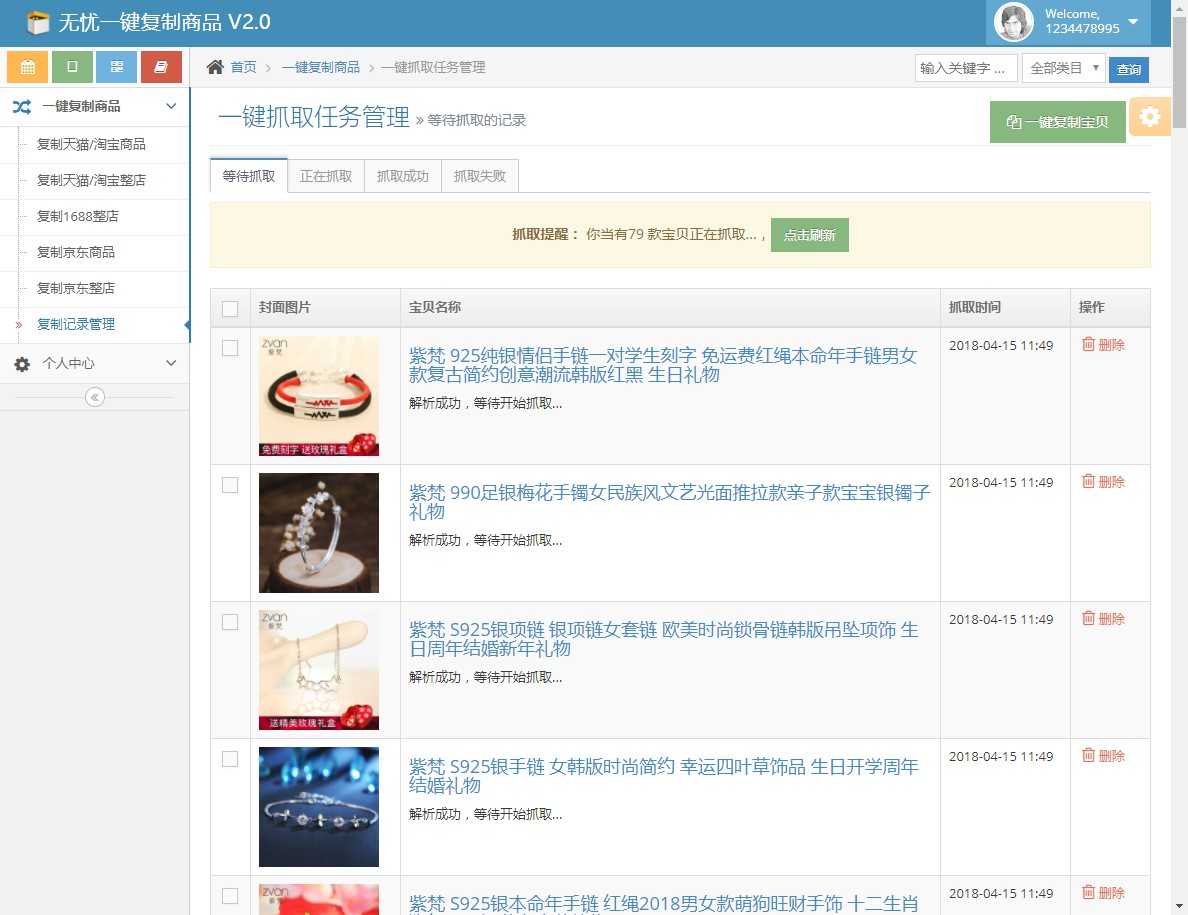The width and height of the screenshot is (1188, 915).
Task: Switch to the 抓取成功 tab
Action: (402, 176)
